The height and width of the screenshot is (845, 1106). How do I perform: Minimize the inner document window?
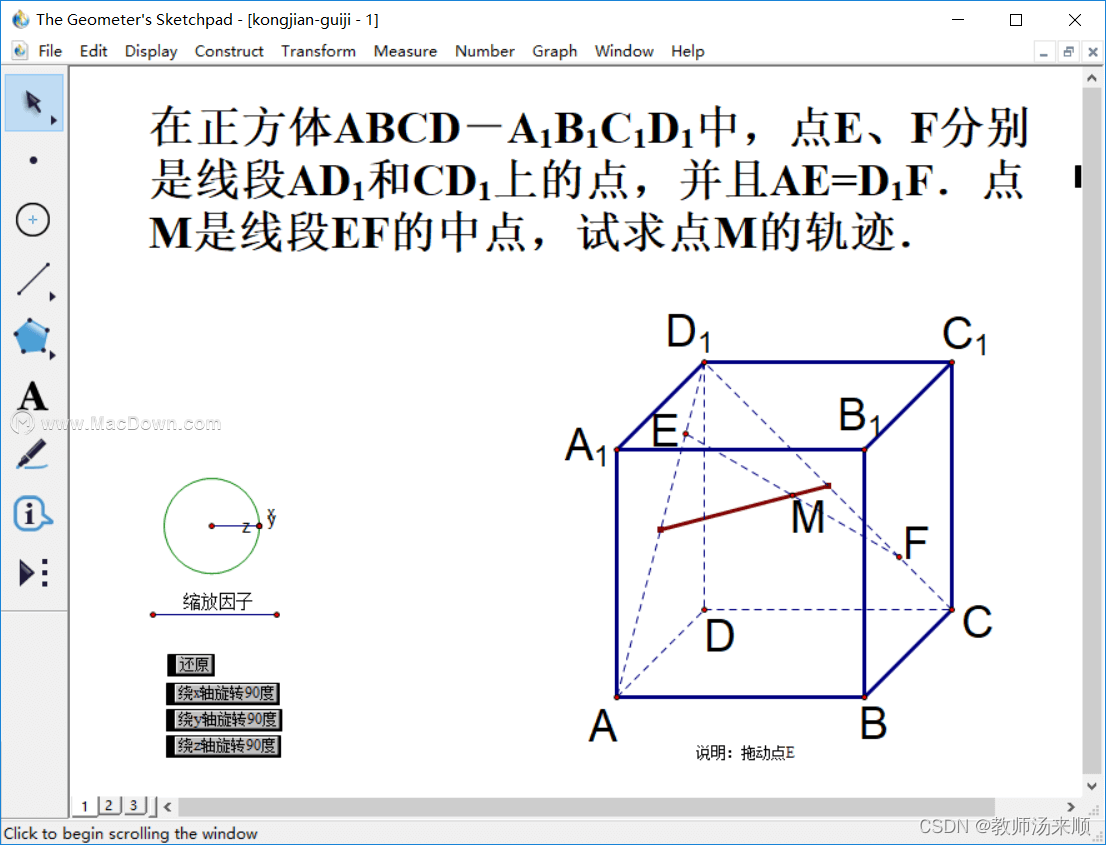pyautogui.click(x=1043, y=52)
